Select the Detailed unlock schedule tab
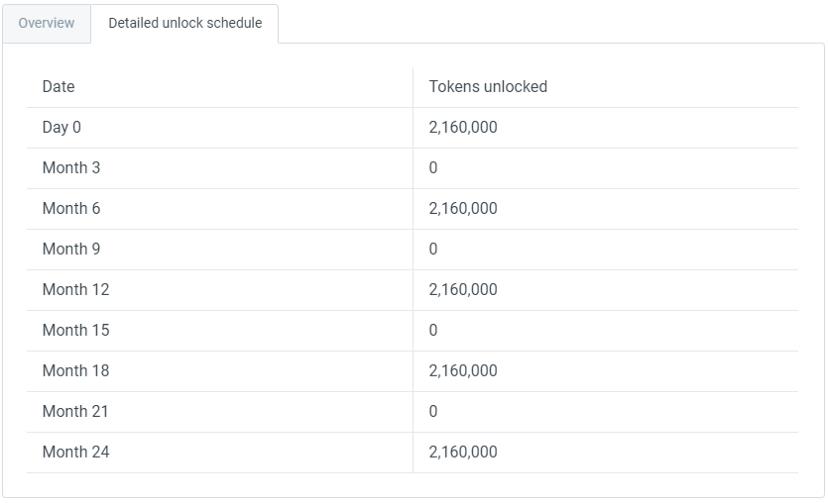Screen dimensions: 828x503 [x=185, y=24]
